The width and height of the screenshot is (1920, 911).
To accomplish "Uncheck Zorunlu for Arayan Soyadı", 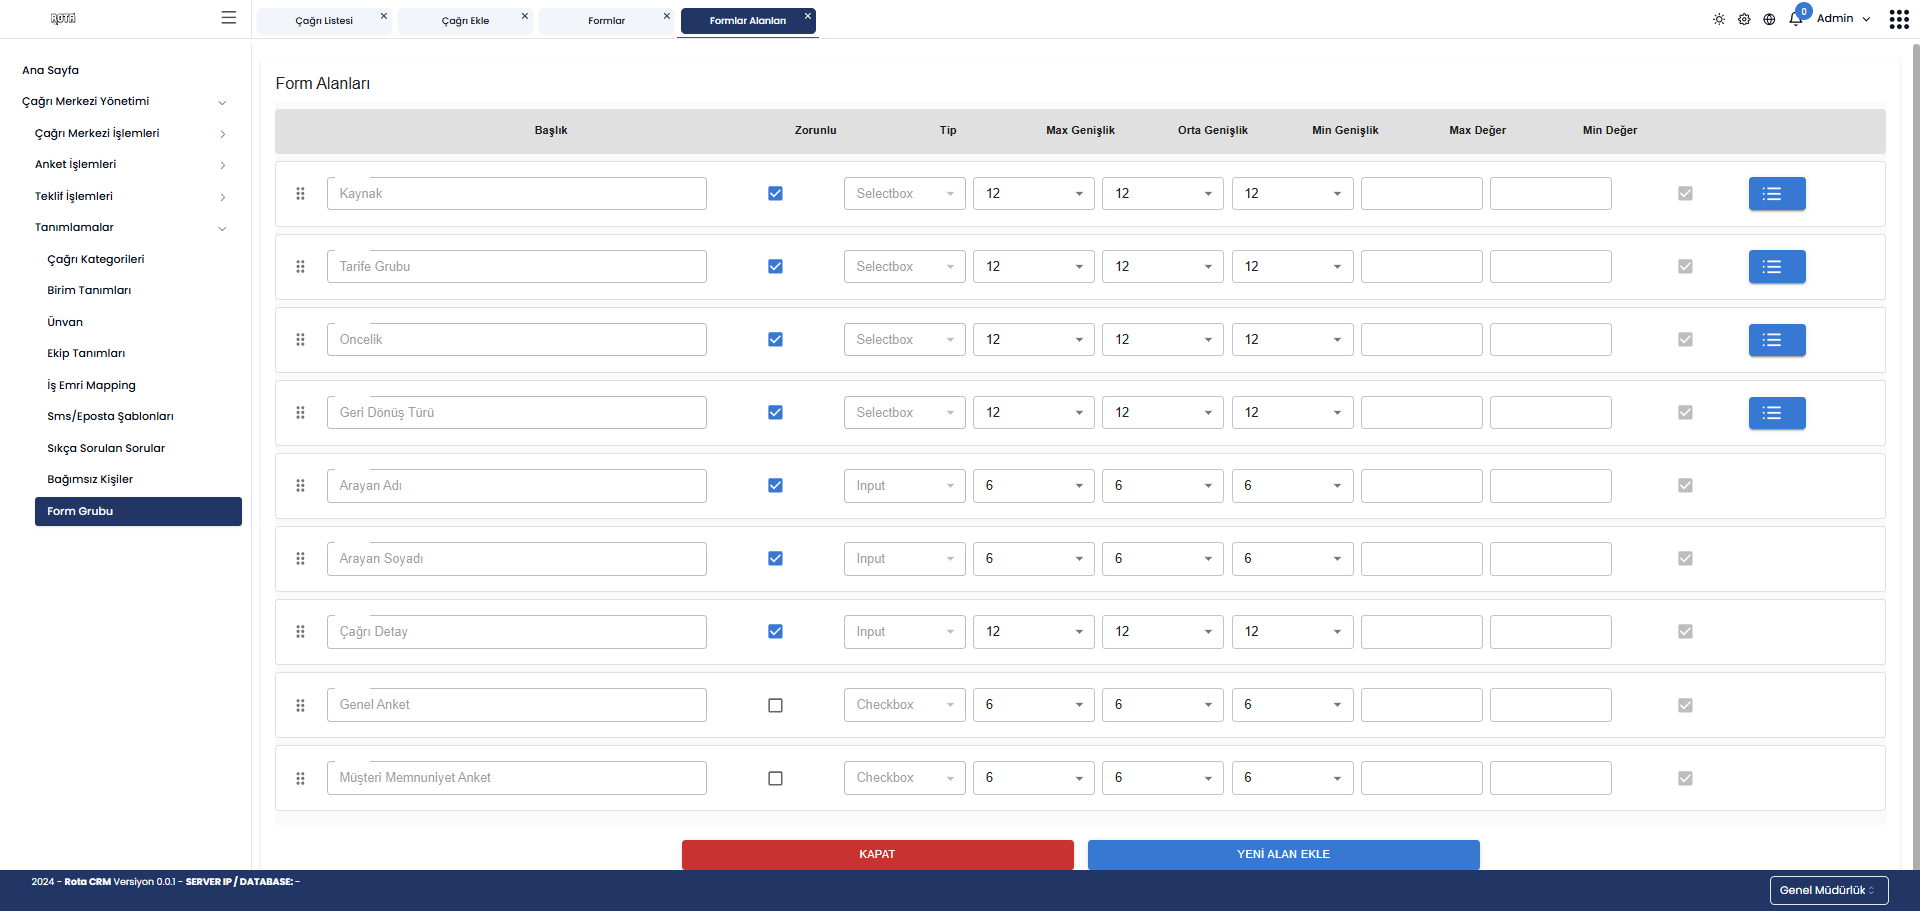I will [775, 559].
